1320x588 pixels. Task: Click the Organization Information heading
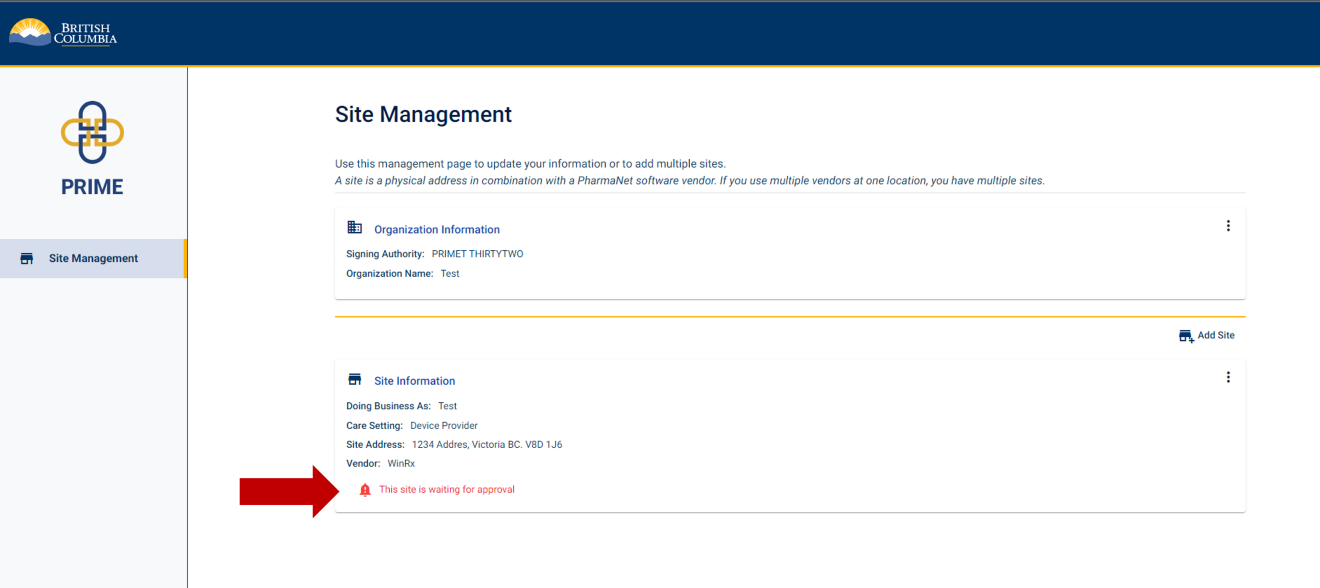(x=437, y=229)
